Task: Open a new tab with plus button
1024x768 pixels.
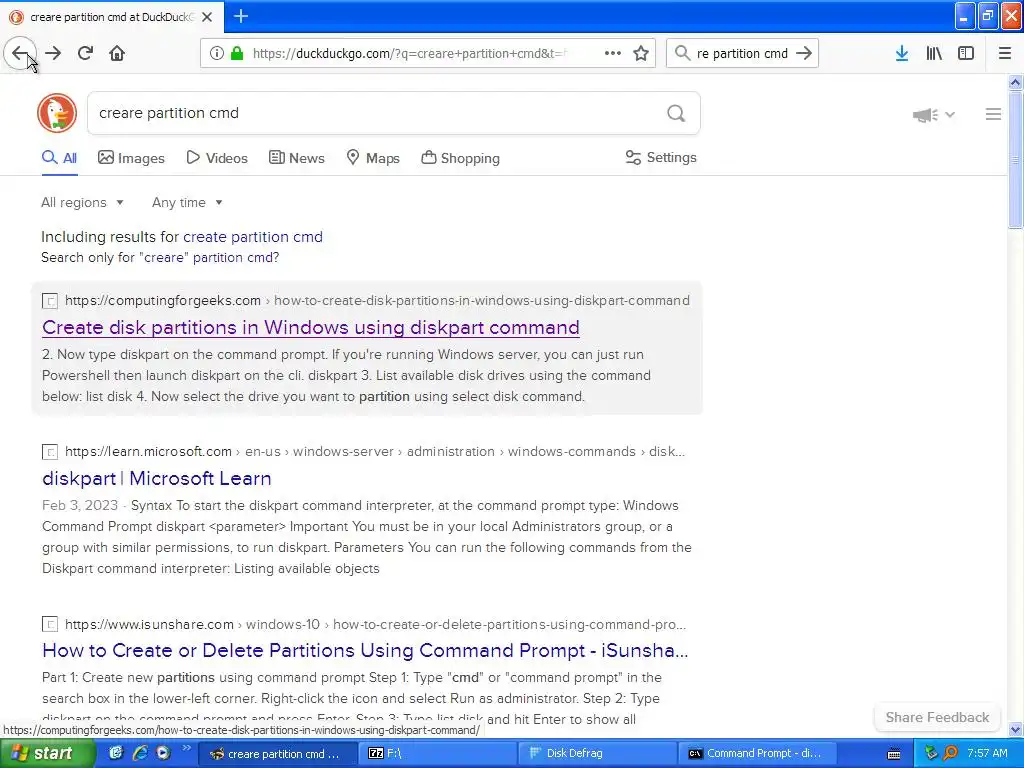Action: tap(241, 16)
